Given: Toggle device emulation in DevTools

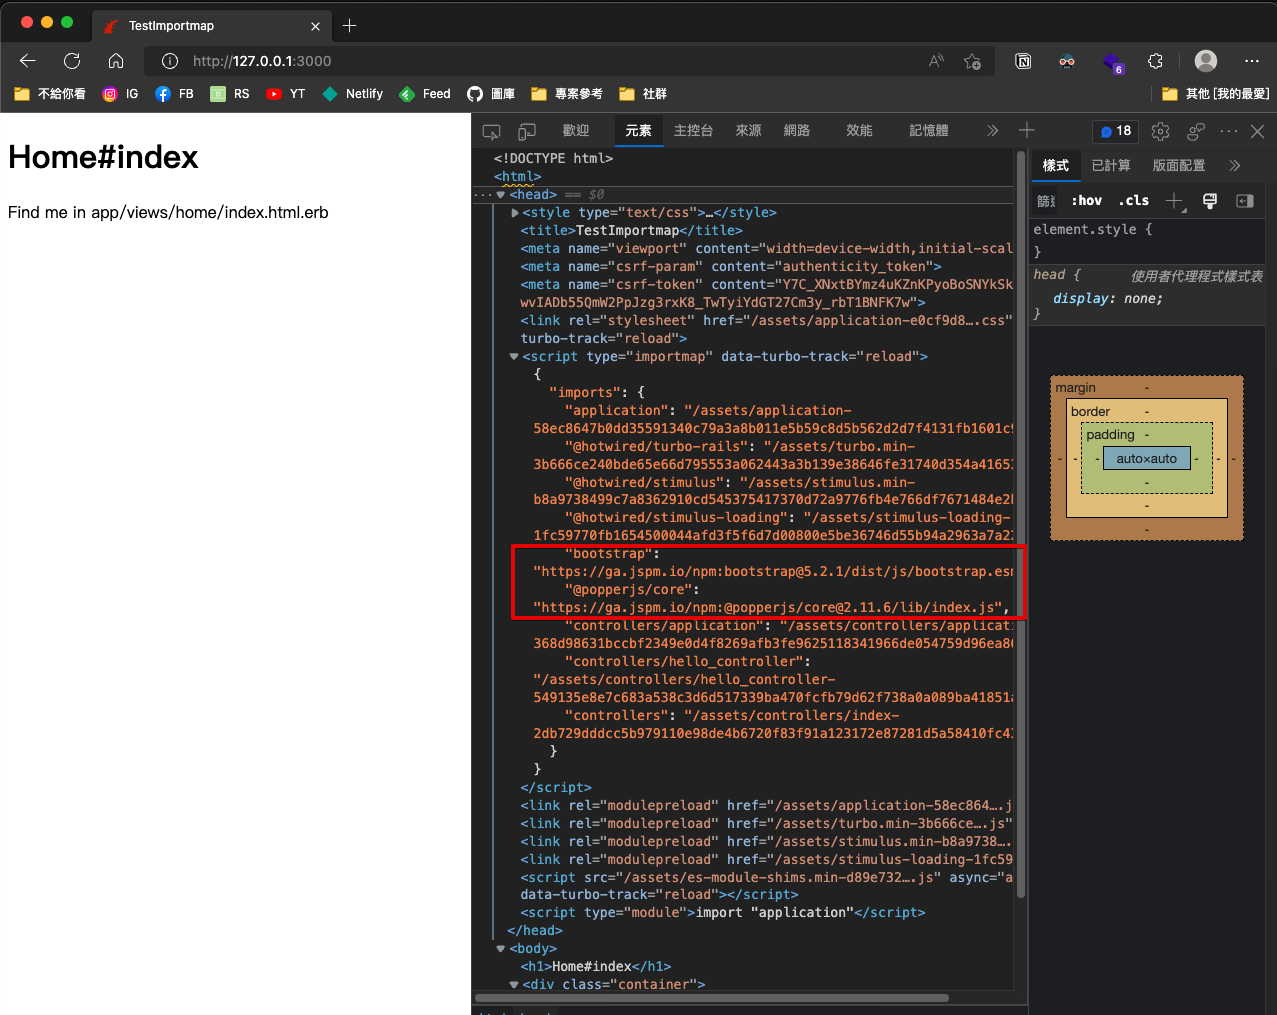Looking at the screenshot, I should 527,131.
